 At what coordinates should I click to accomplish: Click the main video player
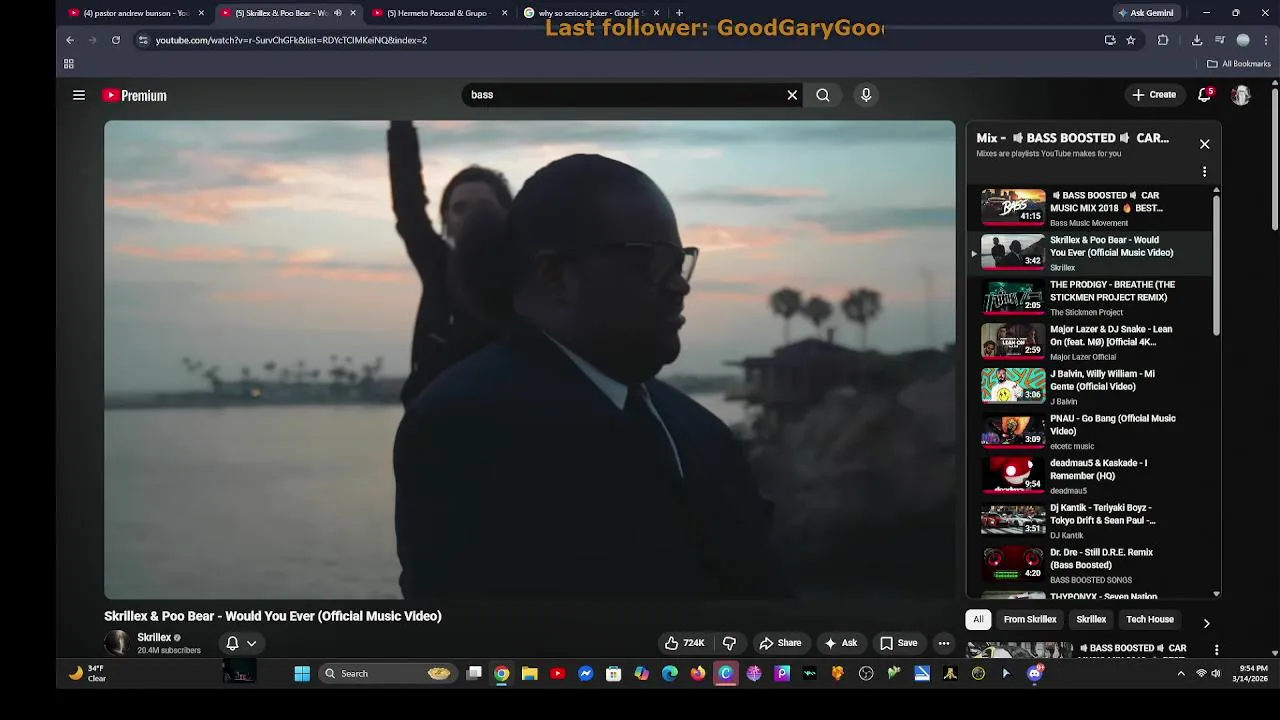(530, 360)
